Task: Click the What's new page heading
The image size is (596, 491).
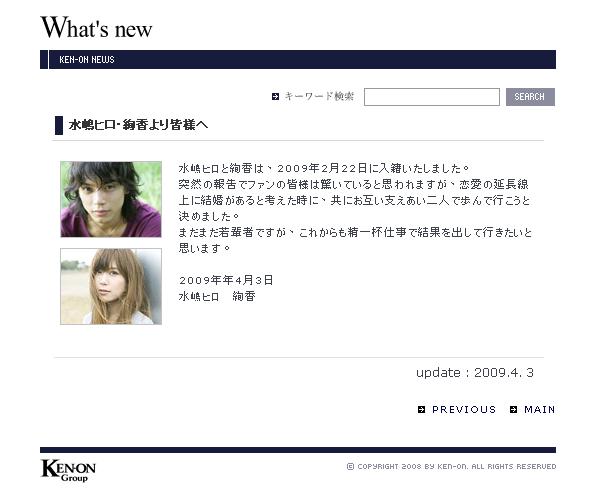Action: tap(96, 27)
